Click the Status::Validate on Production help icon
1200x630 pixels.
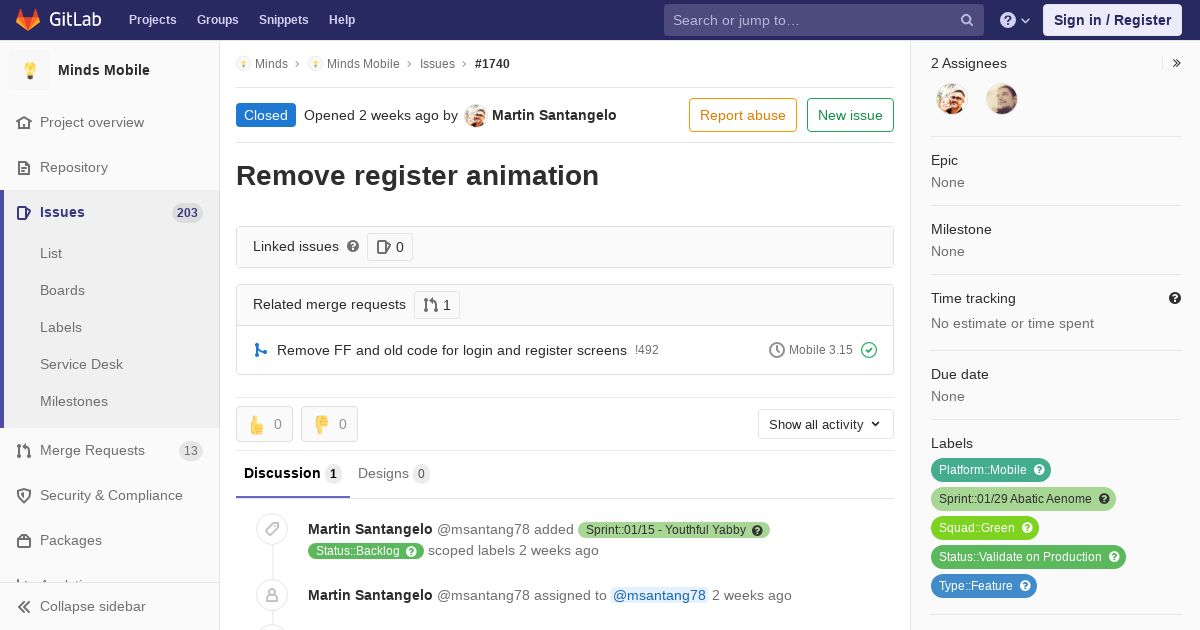1114,557
